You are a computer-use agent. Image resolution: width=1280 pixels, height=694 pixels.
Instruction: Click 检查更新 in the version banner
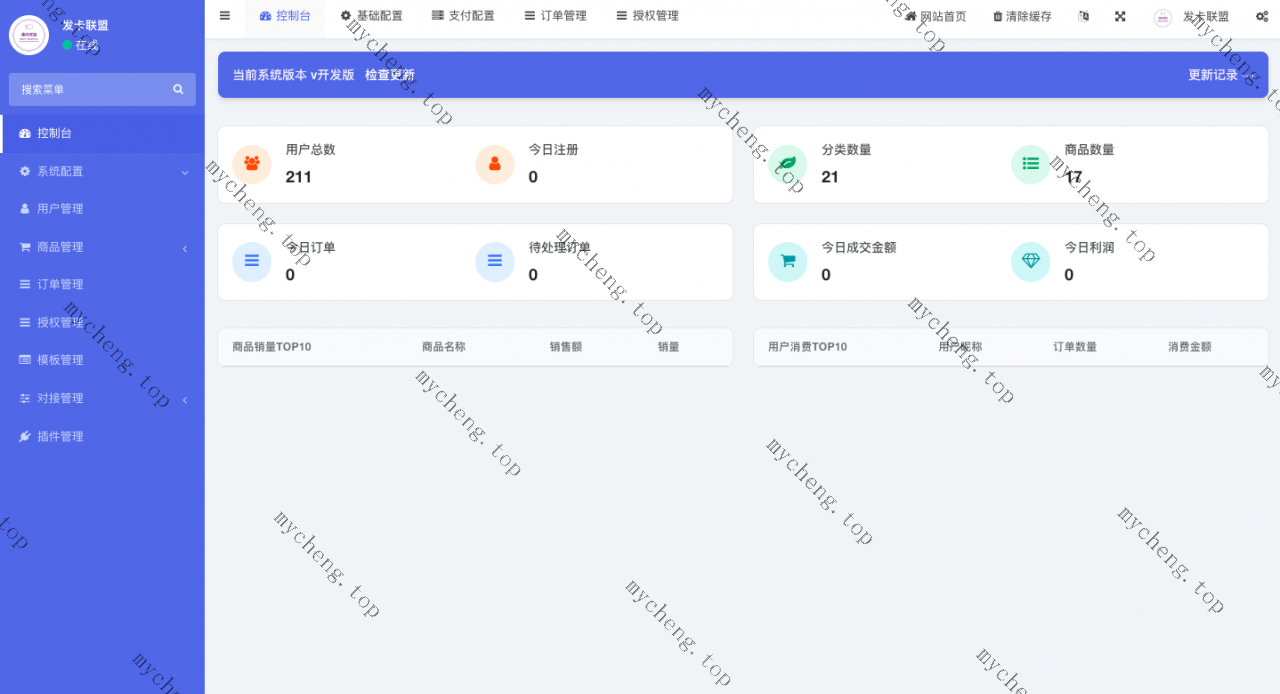(x=390, y=75)
